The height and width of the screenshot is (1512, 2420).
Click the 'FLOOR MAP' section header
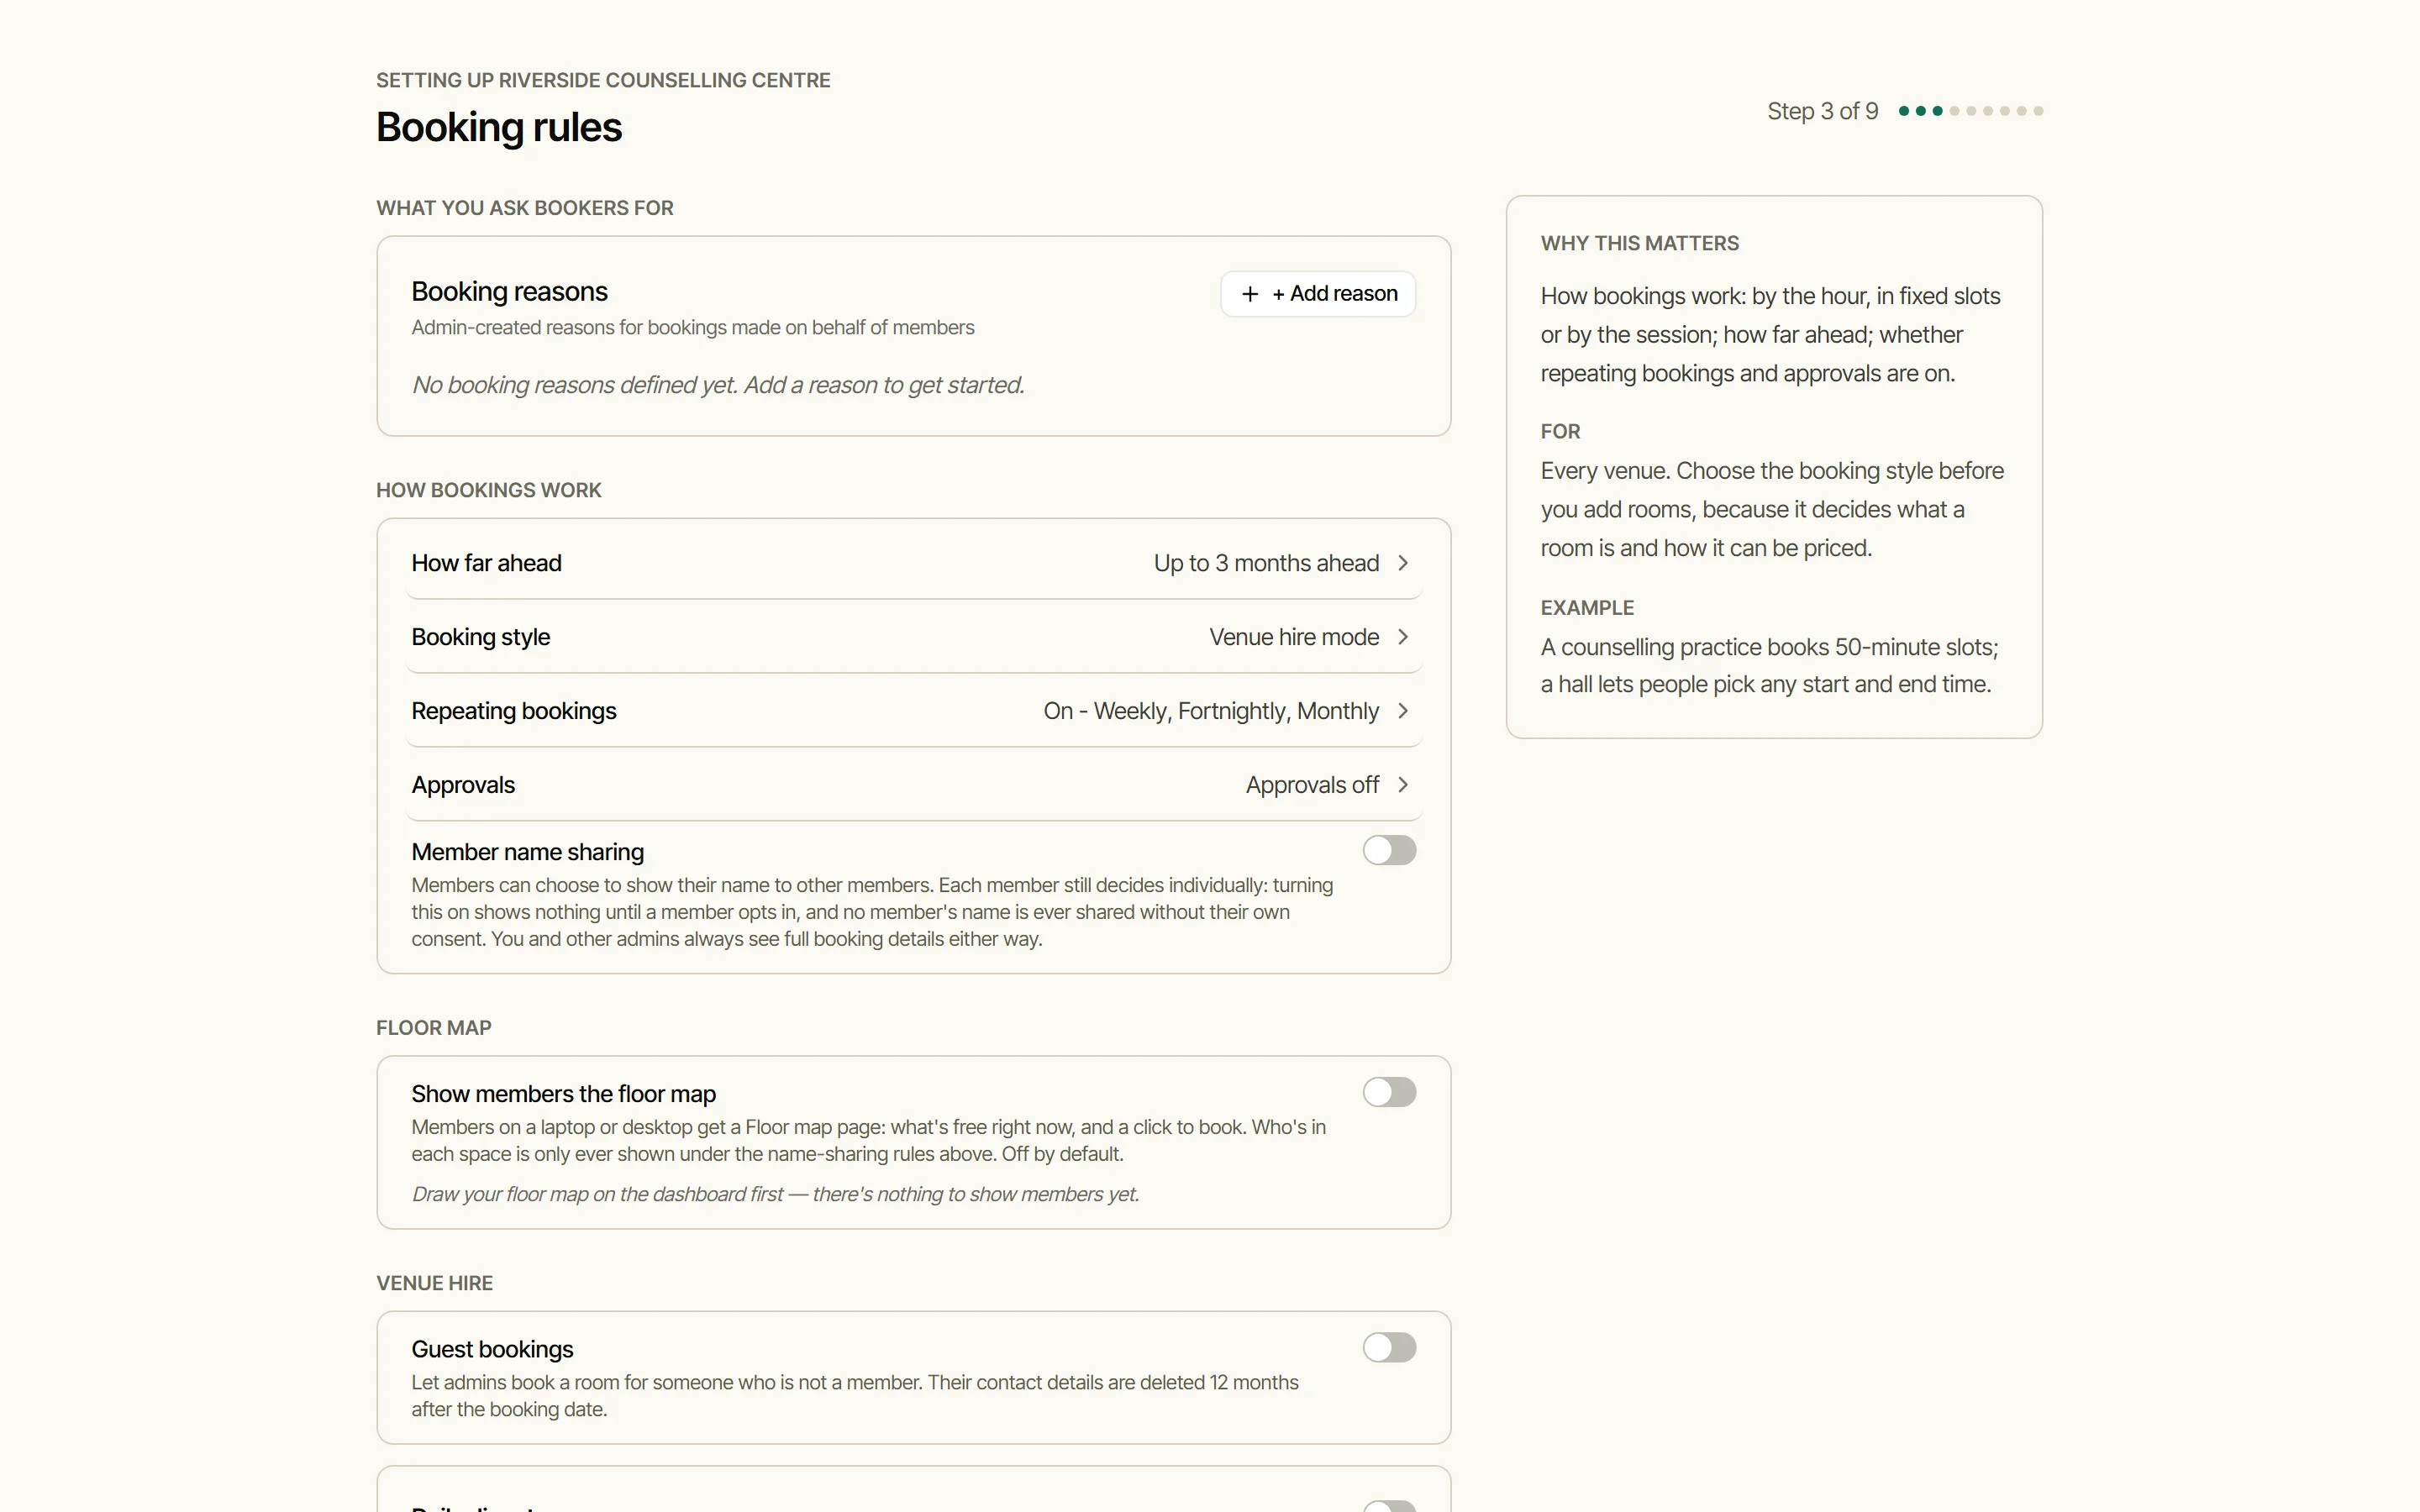pos(433,1028)
